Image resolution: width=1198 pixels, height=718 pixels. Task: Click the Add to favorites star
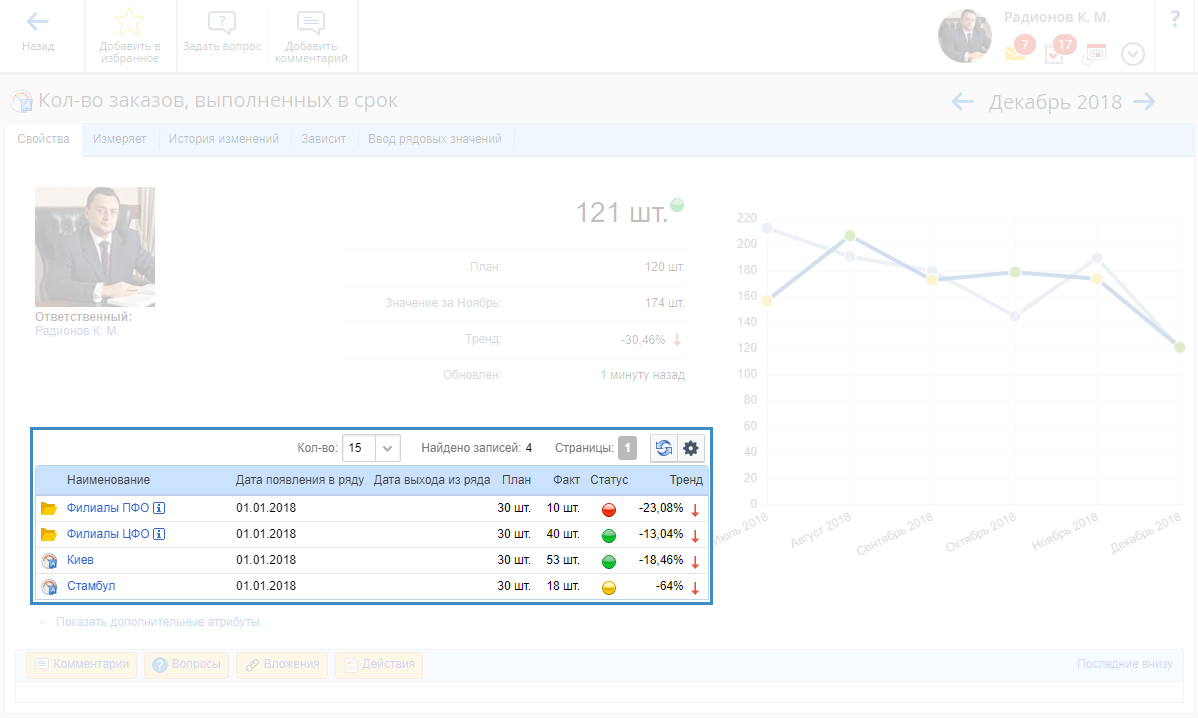(x=129, y=24)
